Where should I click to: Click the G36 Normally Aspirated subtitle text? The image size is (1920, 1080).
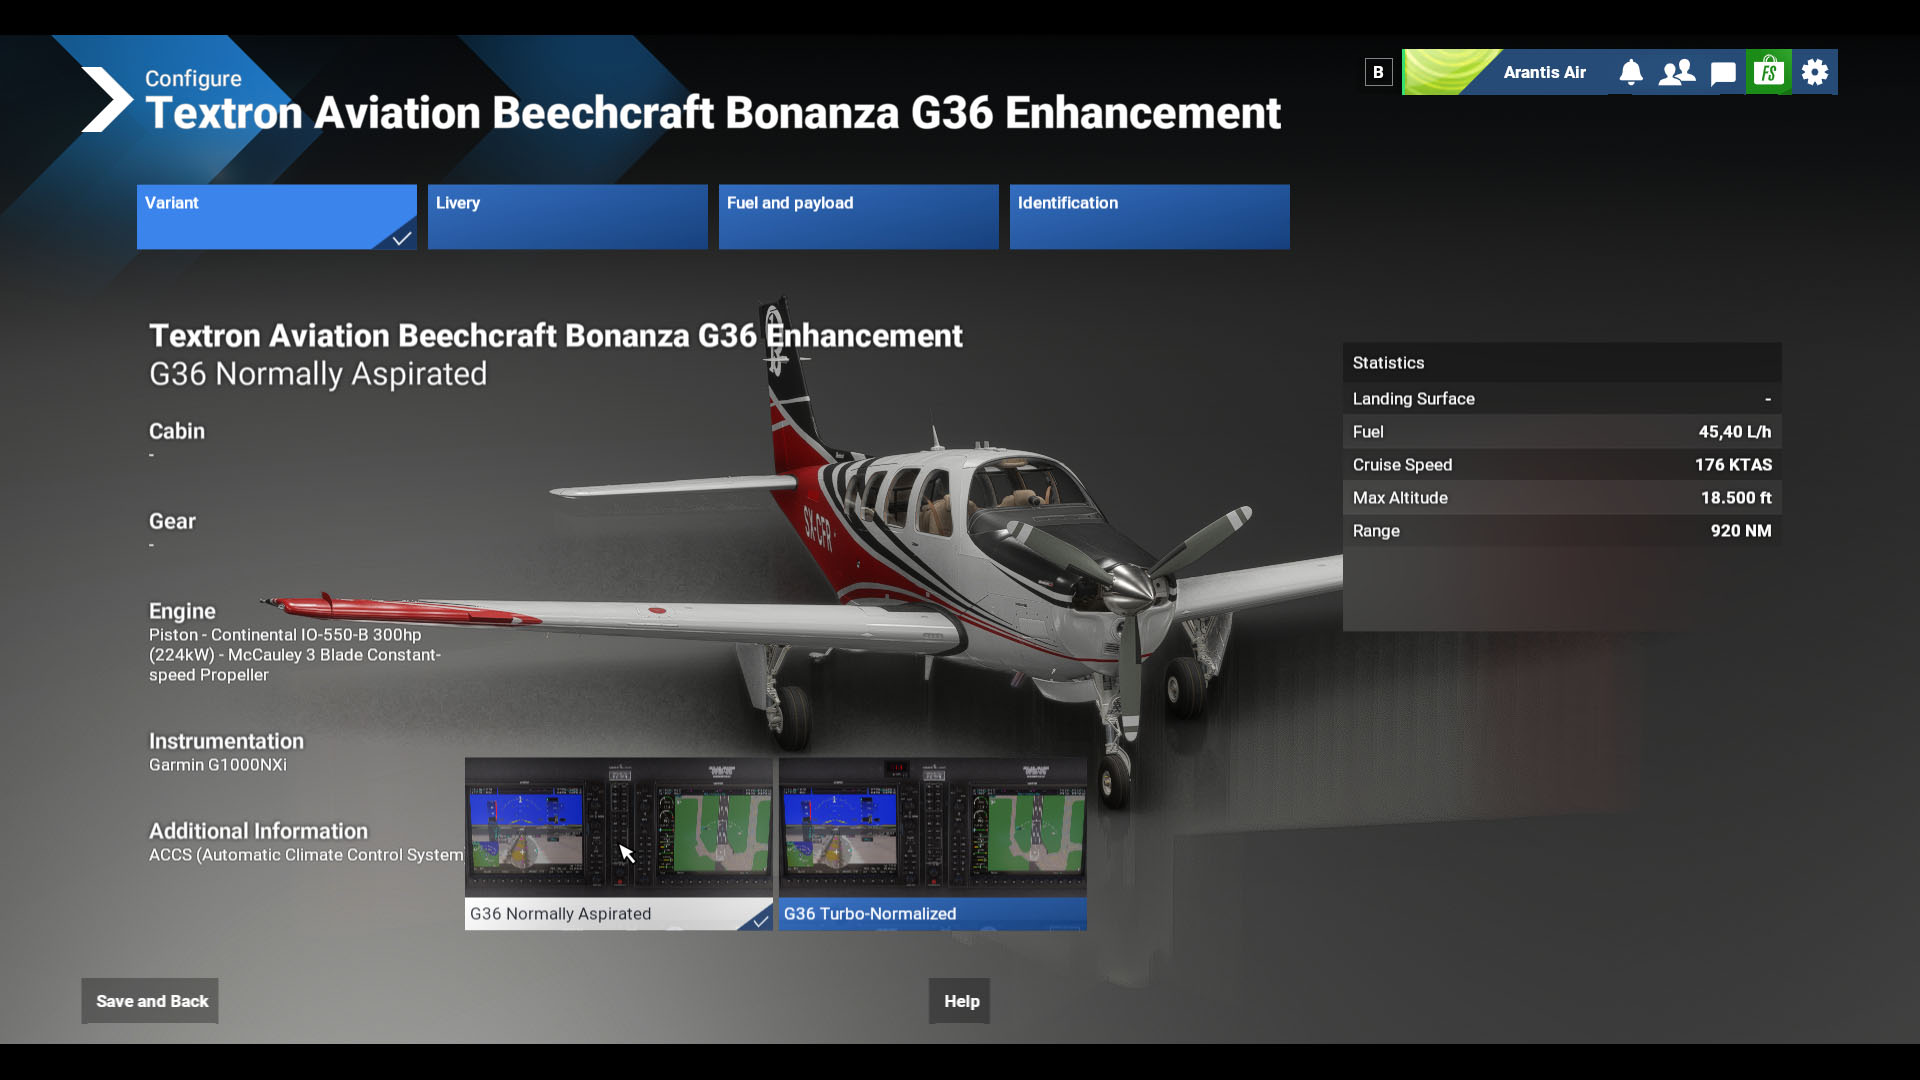(318, 374)
